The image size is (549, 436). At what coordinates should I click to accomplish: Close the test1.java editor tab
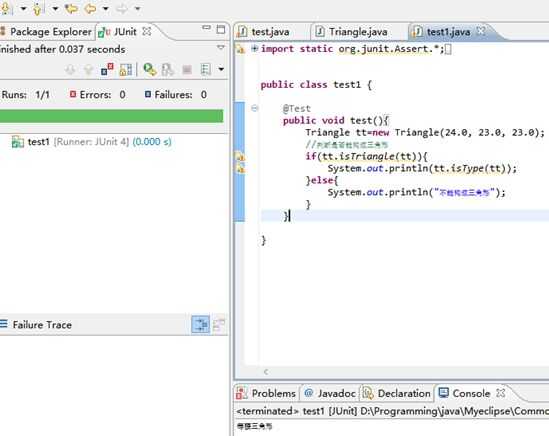(x=481, y=31)
